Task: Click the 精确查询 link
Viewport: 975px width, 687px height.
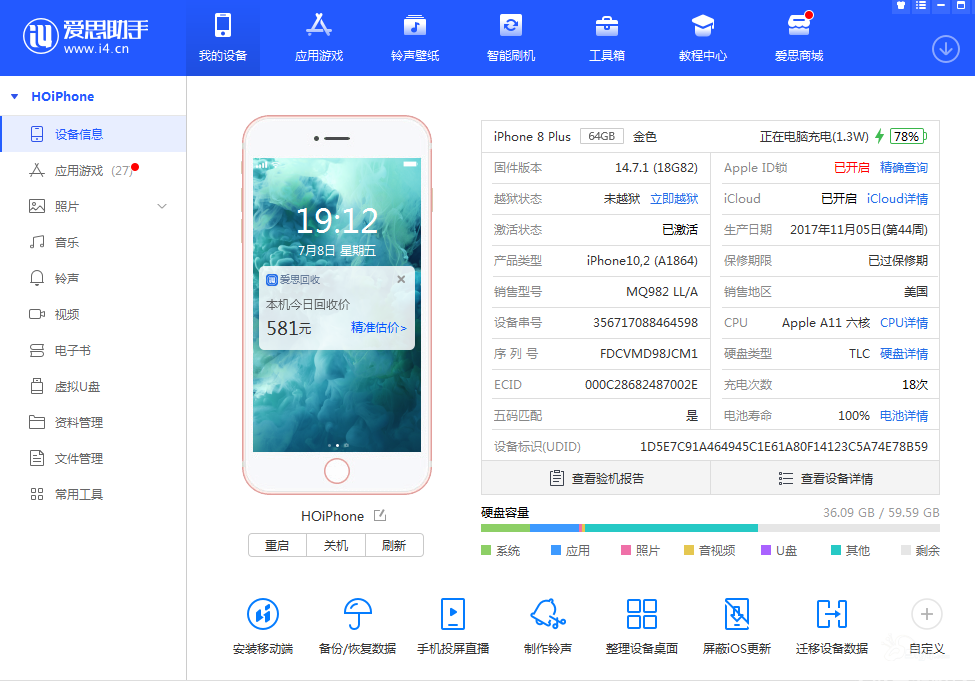Action: pos(903,167)
